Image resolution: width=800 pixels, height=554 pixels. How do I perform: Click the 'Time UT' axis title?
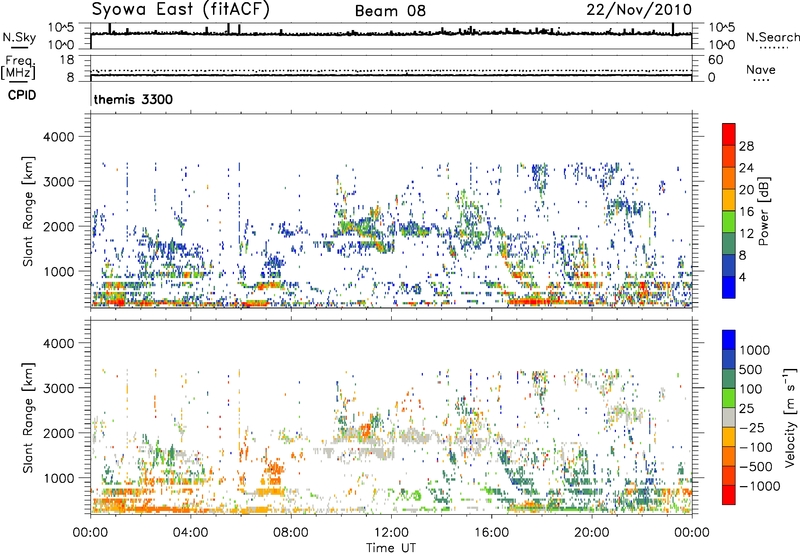coord(391,548)
